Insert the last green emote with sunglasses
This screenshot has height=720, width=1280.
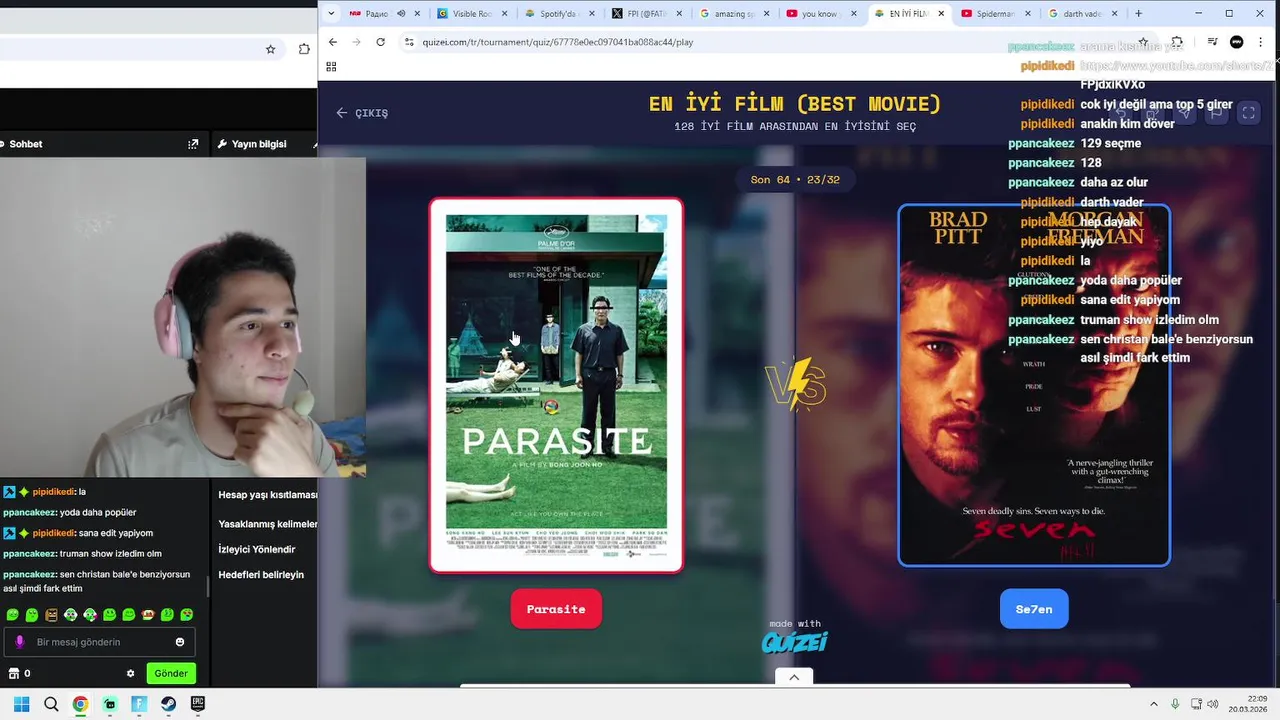pyautogui.click(x=187, y=615)
